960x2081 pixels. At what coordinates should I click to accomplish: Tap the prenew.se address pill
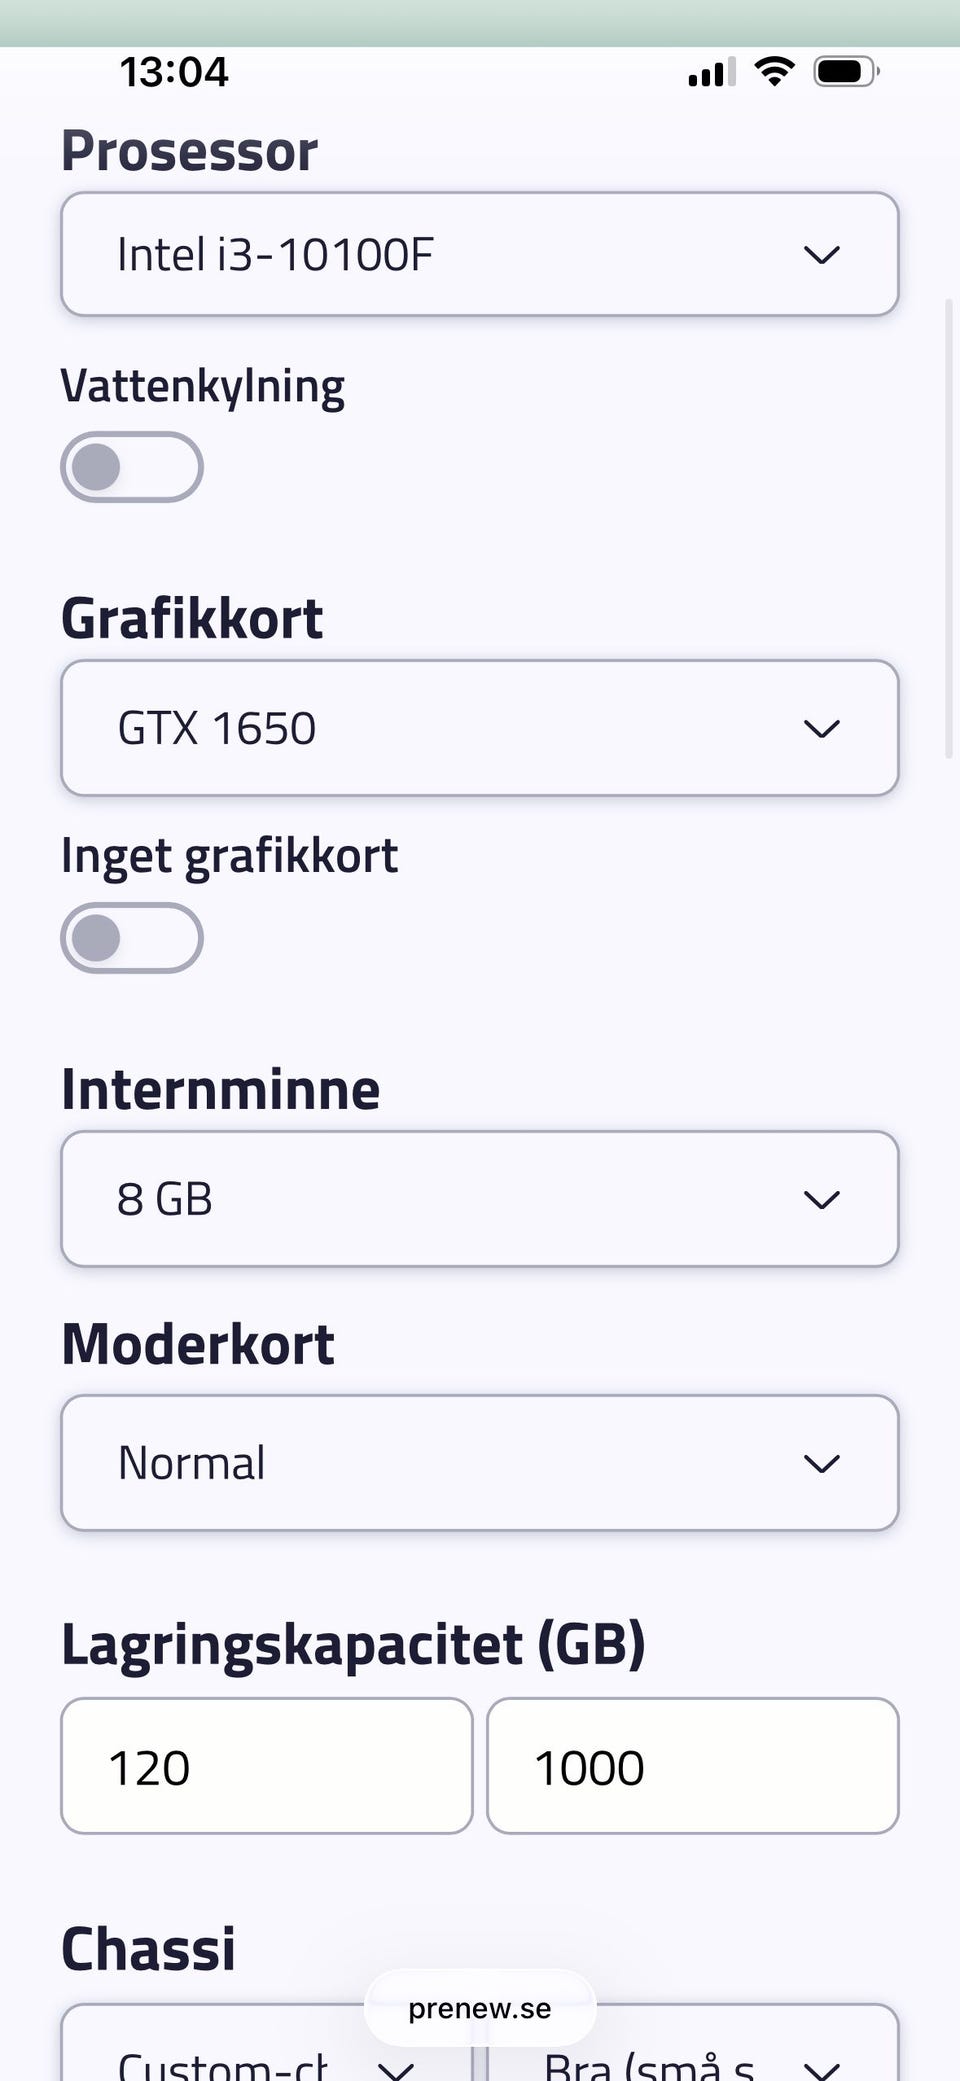click(x=480, y=2008)
